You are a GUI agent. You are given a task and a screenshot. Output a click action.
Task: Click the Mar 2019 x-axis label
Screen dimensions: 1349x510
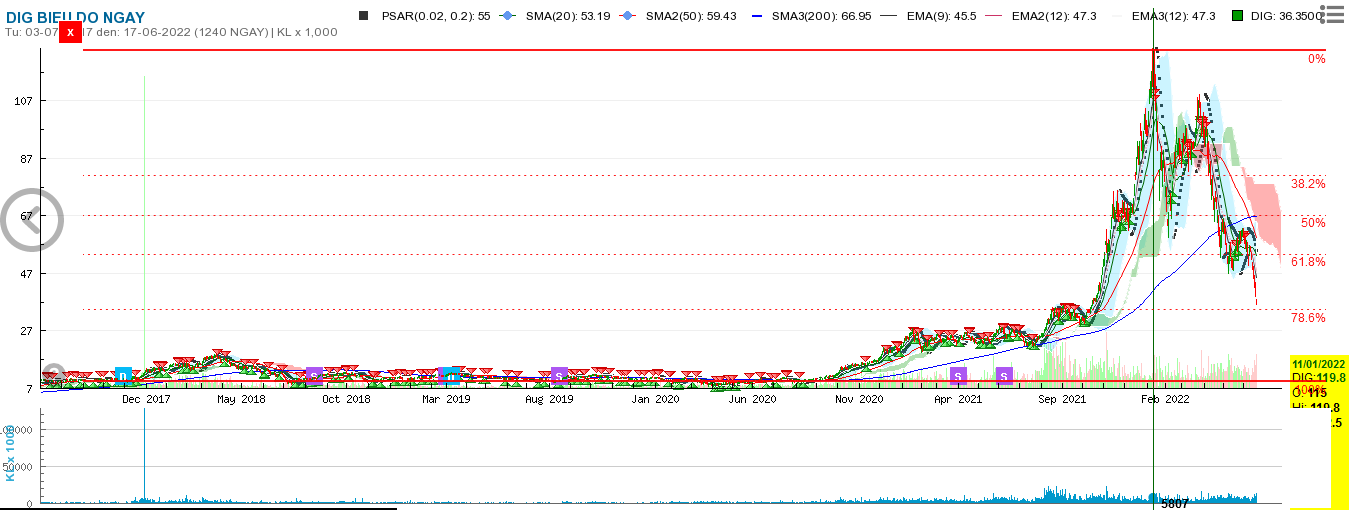[446, 399]
